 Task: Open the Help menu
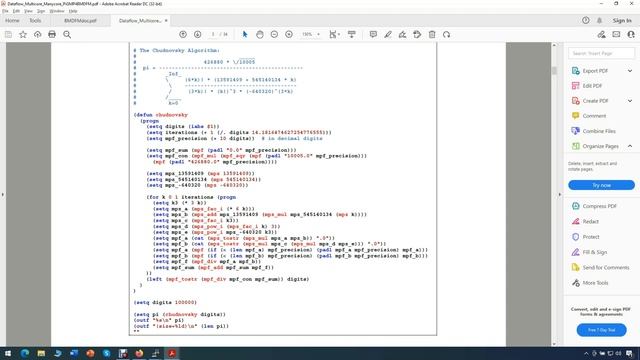[x=73, y=11]
